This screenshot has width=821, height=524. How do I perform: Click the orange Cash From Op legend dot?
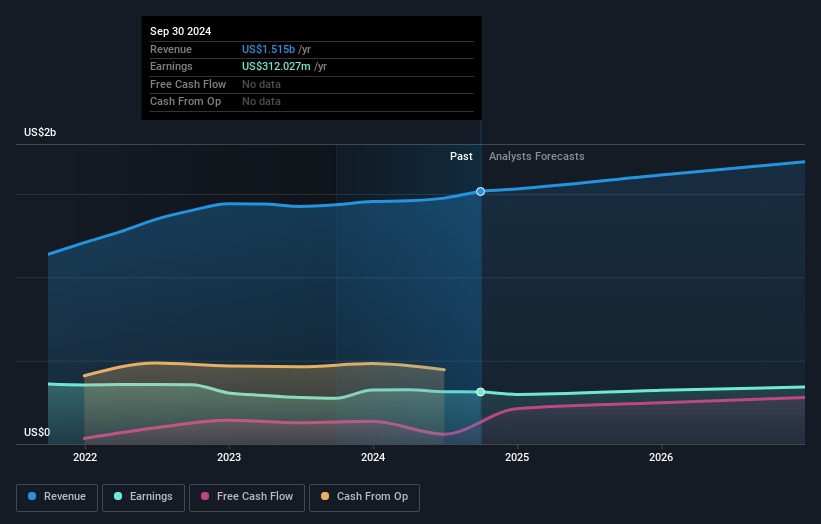[x=325, y=496]
